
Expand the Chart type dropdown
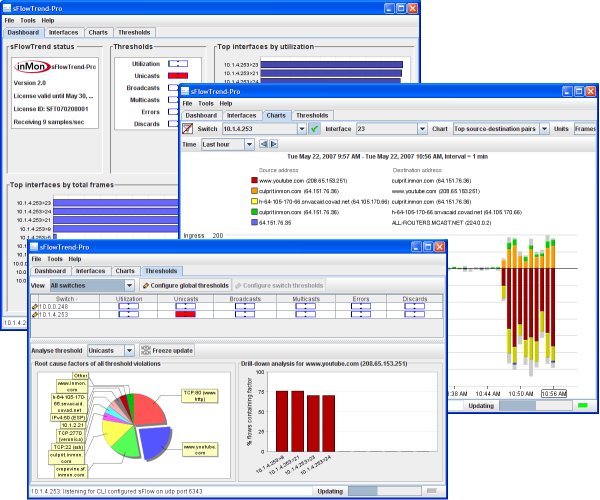pyautogui.click(x=544, y=129)
